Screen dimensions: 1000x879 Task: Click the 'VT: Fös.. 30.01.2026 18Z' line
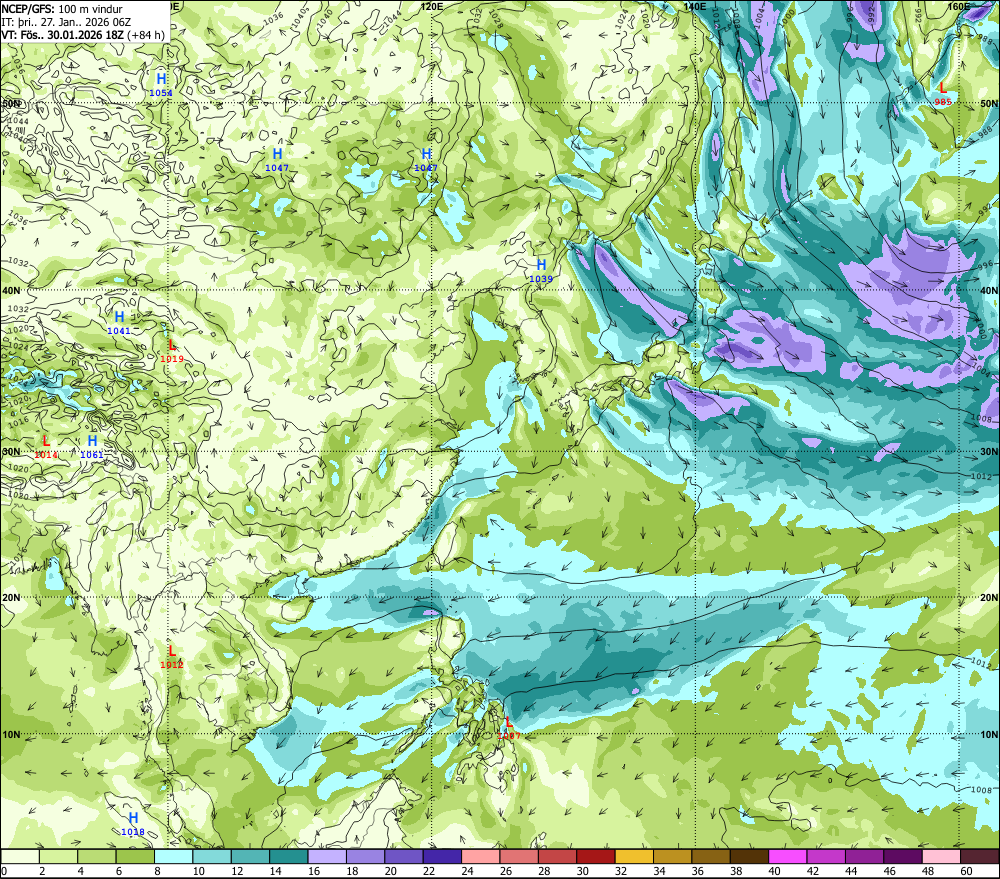[x=62, y=35]
